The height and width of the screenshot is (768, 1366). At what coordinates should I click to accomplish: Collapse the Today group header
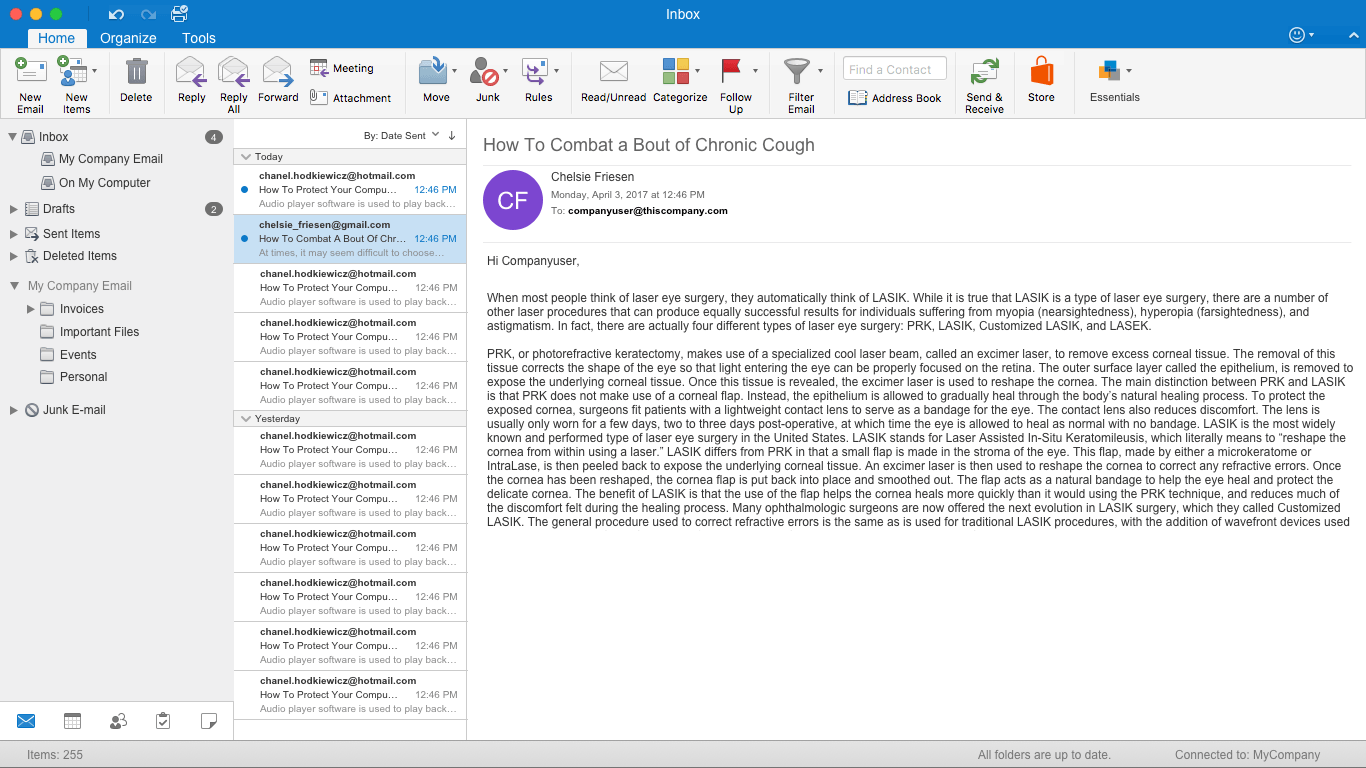click(x=244, y=157)
